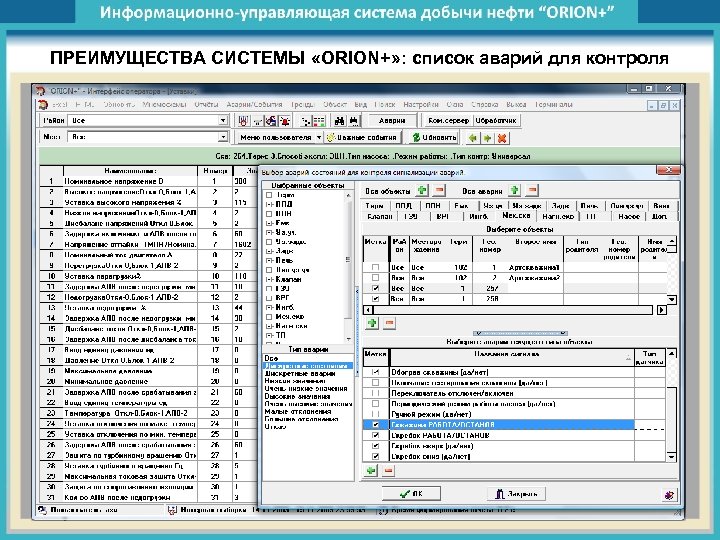Click ORION app icon in the menu bar
Screen dimensions: 720x540
point(43,105)
